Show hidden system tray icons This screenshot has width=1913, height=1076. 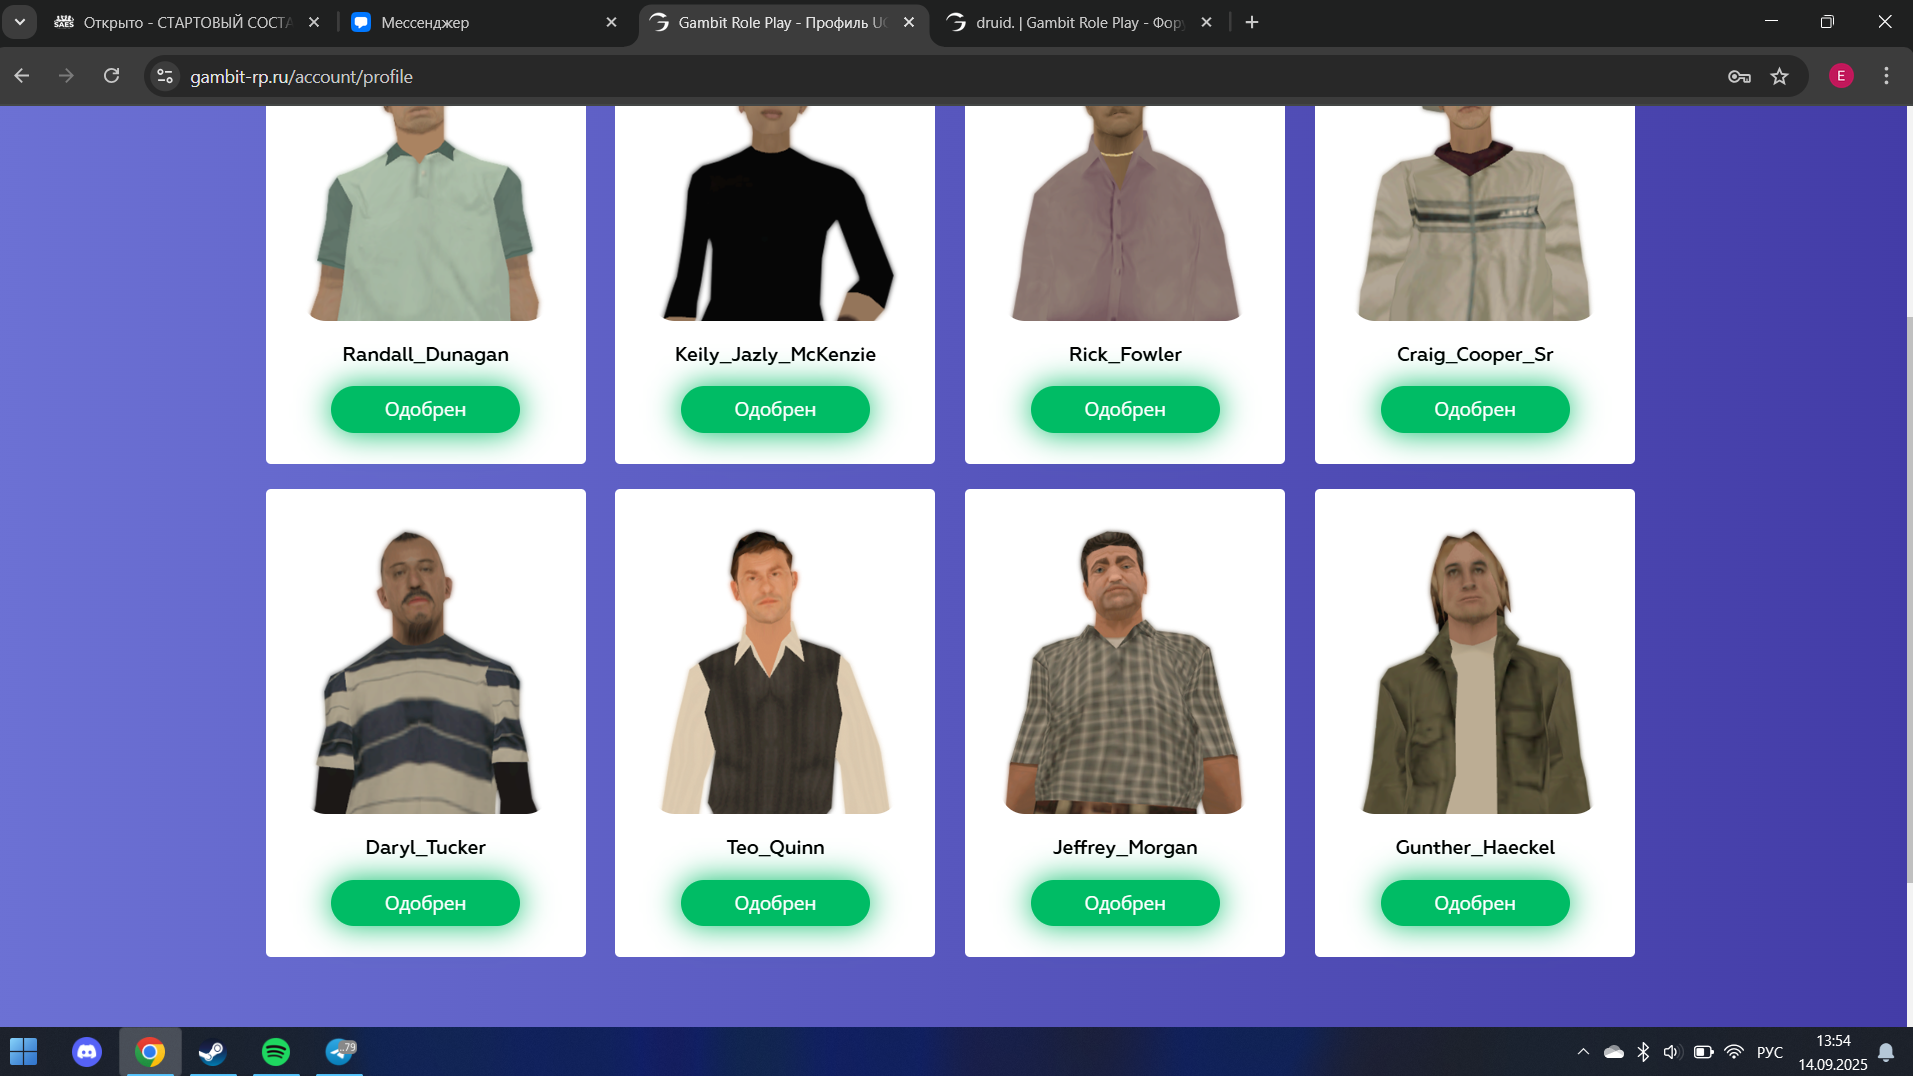point(1583,1052)
